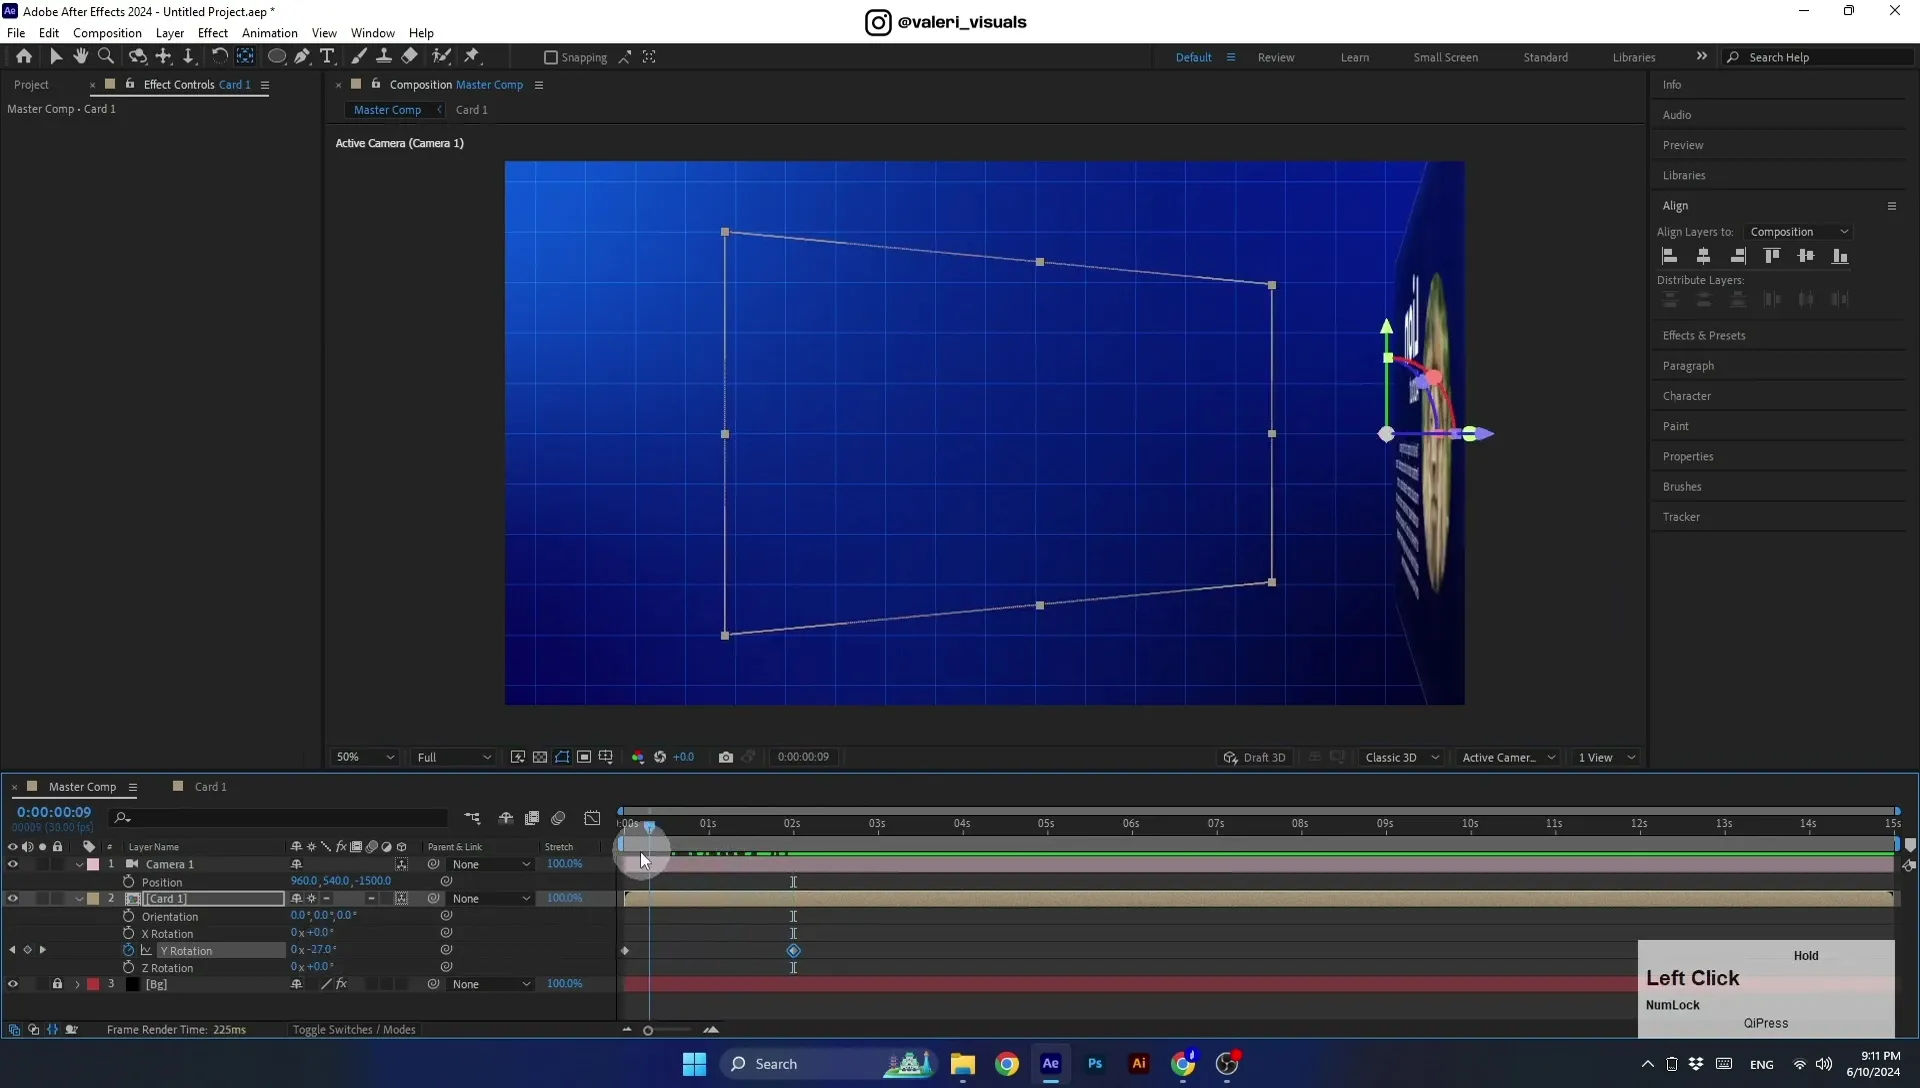Screen dimensions: 1920x1088
Task: Click Show Channel color management icon
Action: tap(638, 757)
